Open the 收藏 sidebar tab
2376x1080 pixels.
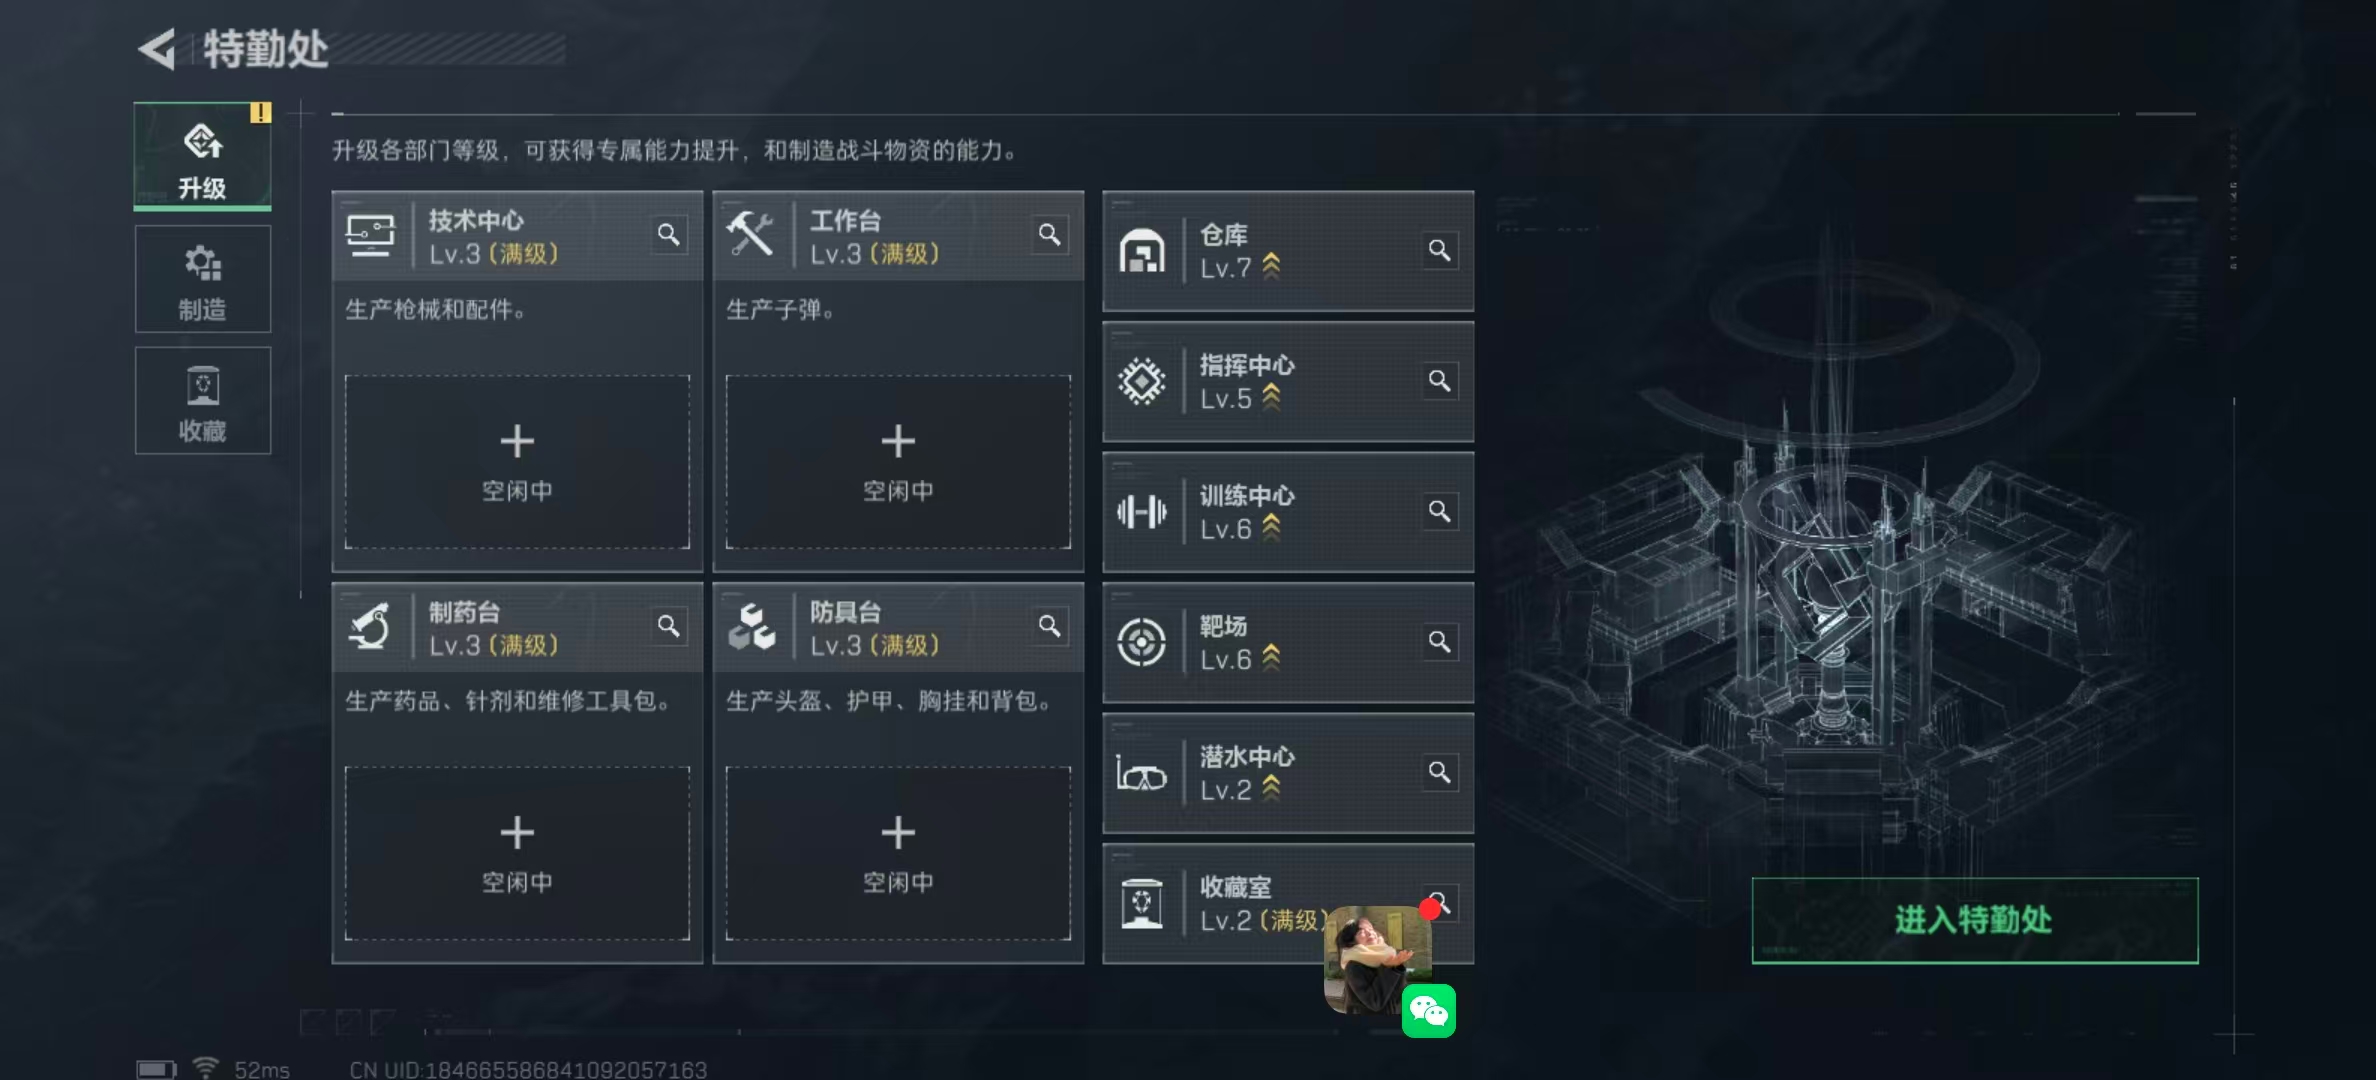point(203,401)
